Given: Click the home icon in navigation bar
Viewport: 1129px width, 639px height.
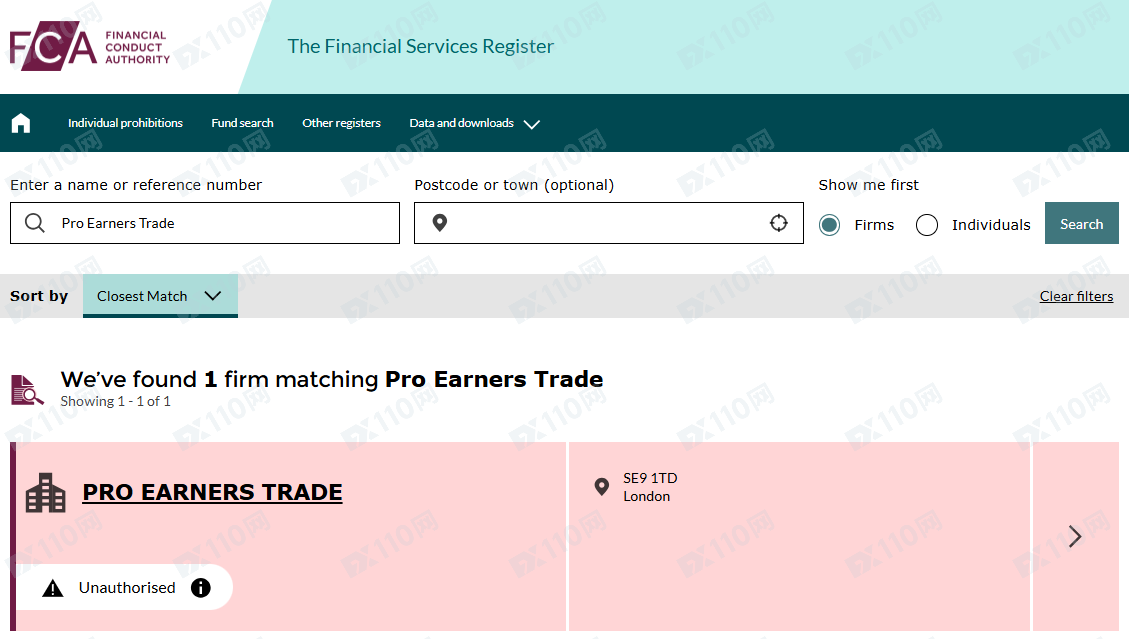Looking at the screenshot, I should (x=21, y=123).
